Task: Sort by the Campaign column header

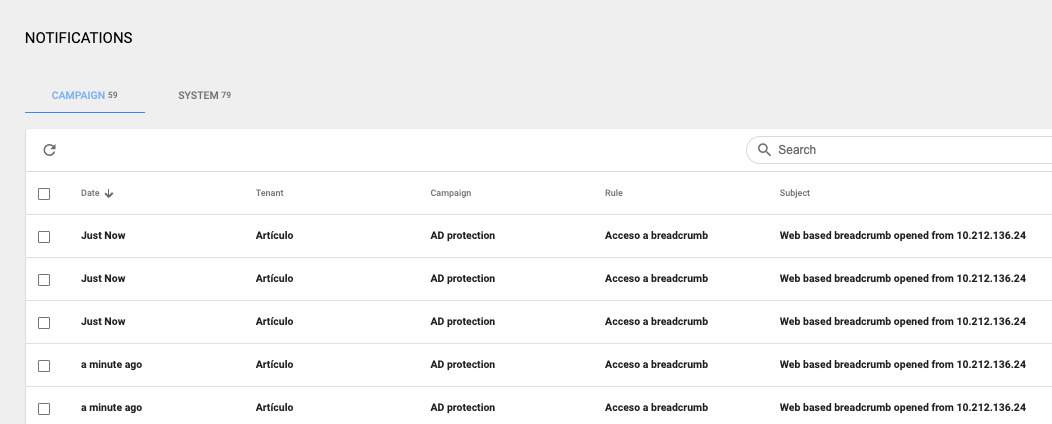Action: [451, 193]
